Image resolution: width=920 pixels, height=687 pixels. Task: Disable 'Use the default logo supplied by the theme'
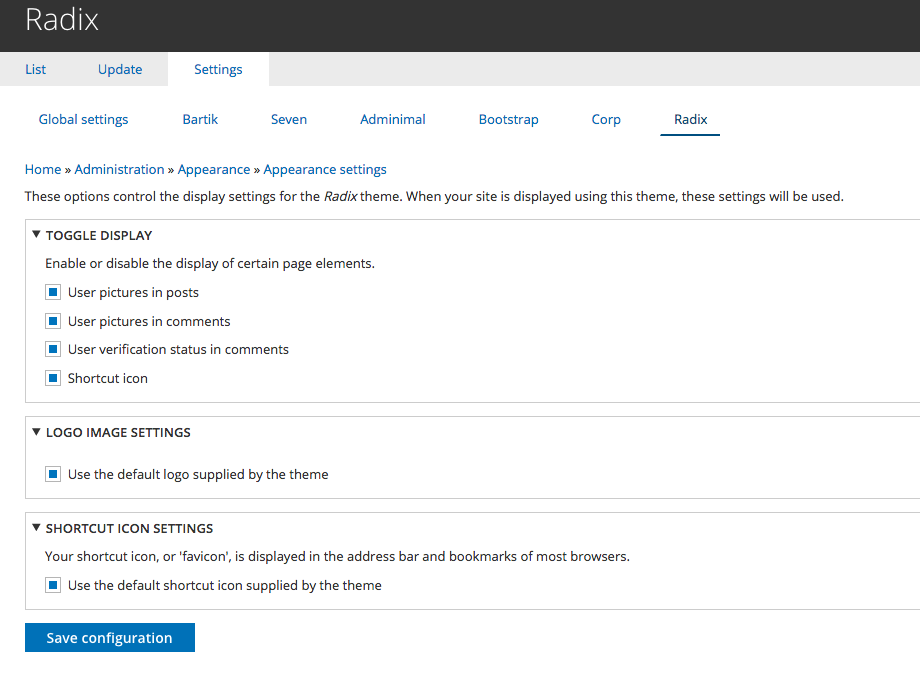point(52,474)
